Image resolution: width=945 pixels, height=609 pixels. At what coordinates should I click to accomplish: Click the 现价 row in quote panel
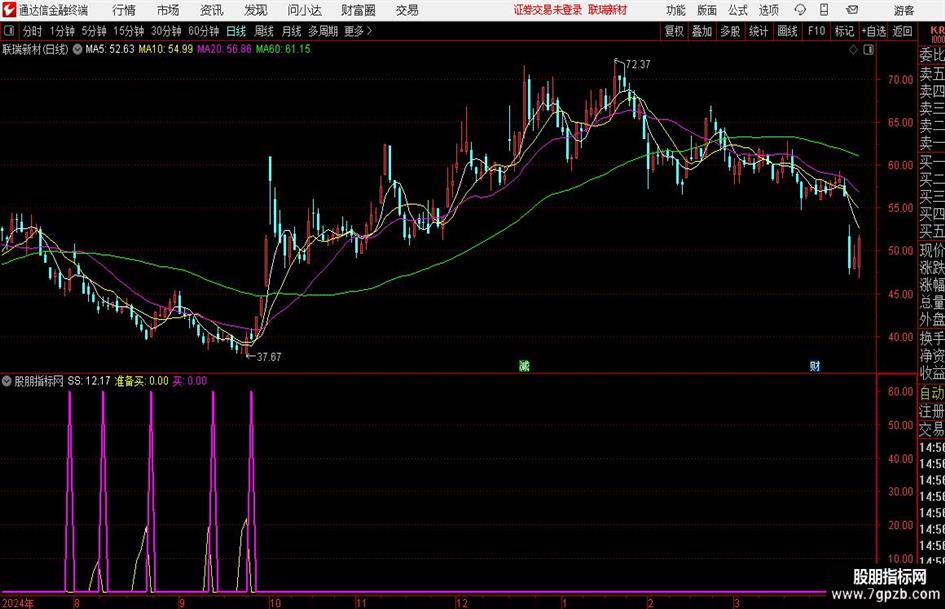(932, 250)
